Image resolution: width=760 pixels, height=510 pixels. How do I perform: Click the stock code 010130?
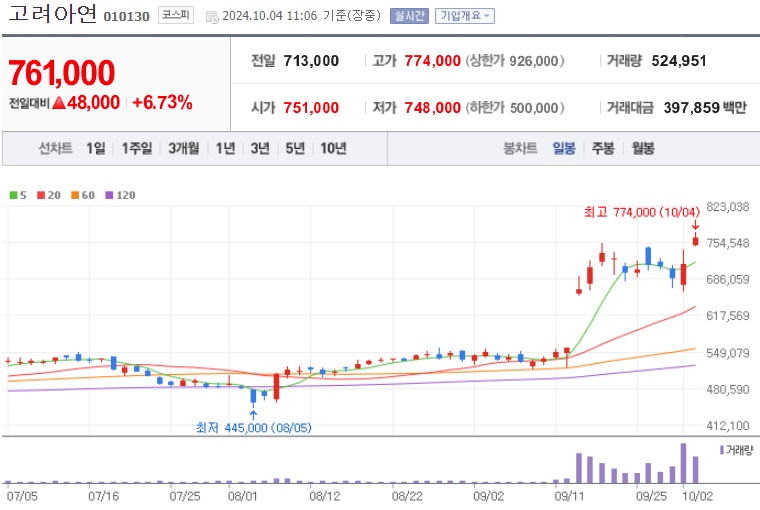(127, 16)
